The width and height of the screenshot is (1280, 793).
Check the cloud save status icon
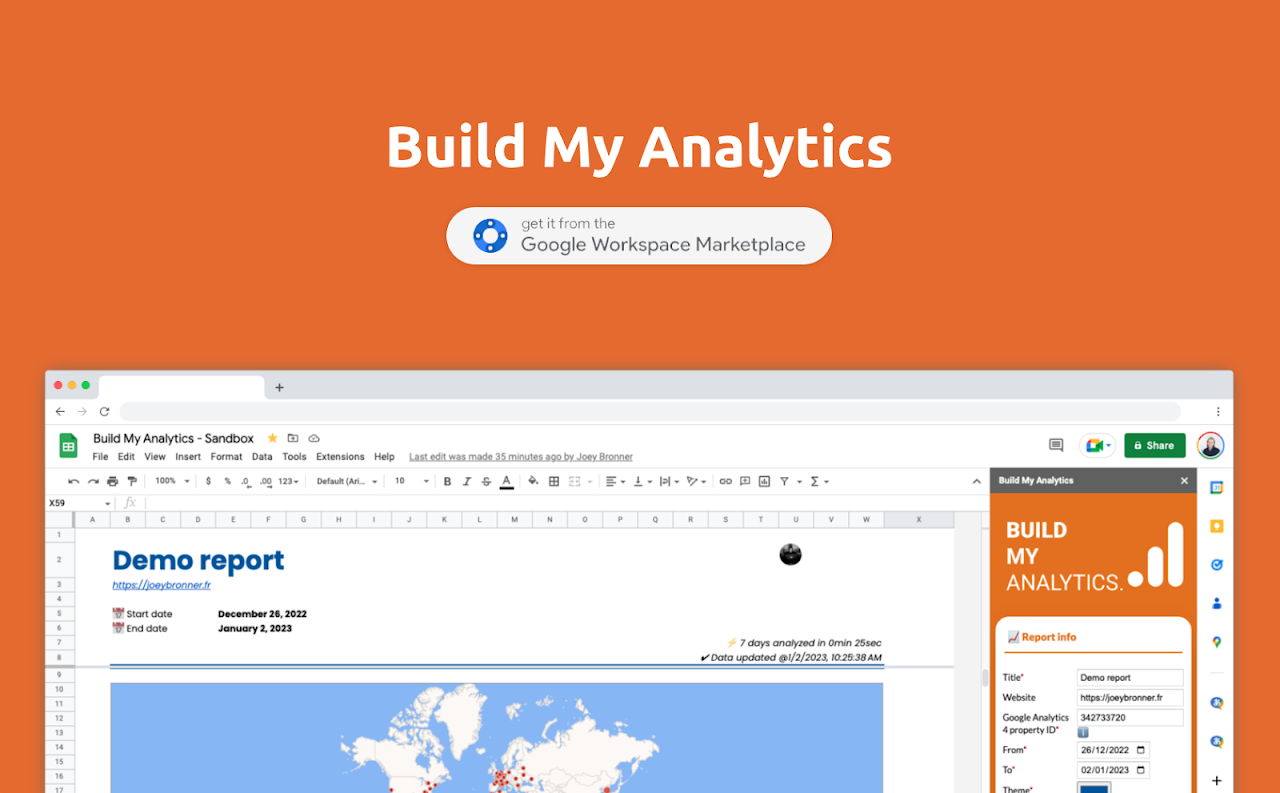pos(313,438)
